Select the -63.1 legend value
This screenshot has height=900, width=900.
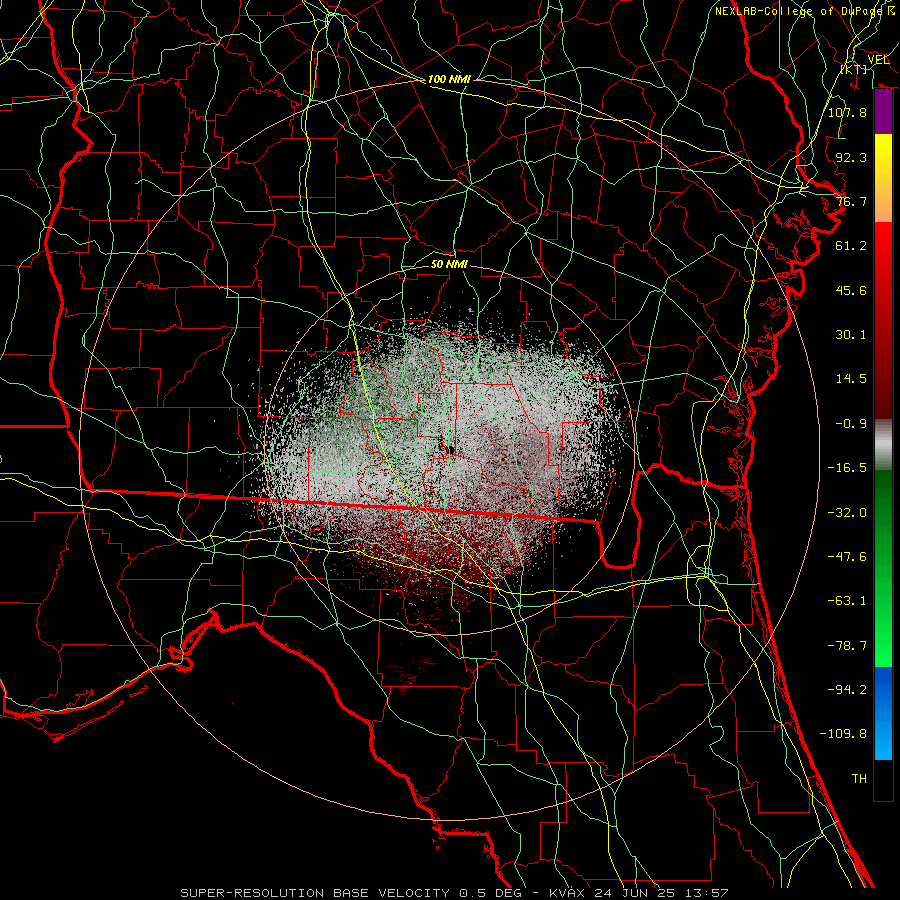pyautogui.click(x=847, y=601)
